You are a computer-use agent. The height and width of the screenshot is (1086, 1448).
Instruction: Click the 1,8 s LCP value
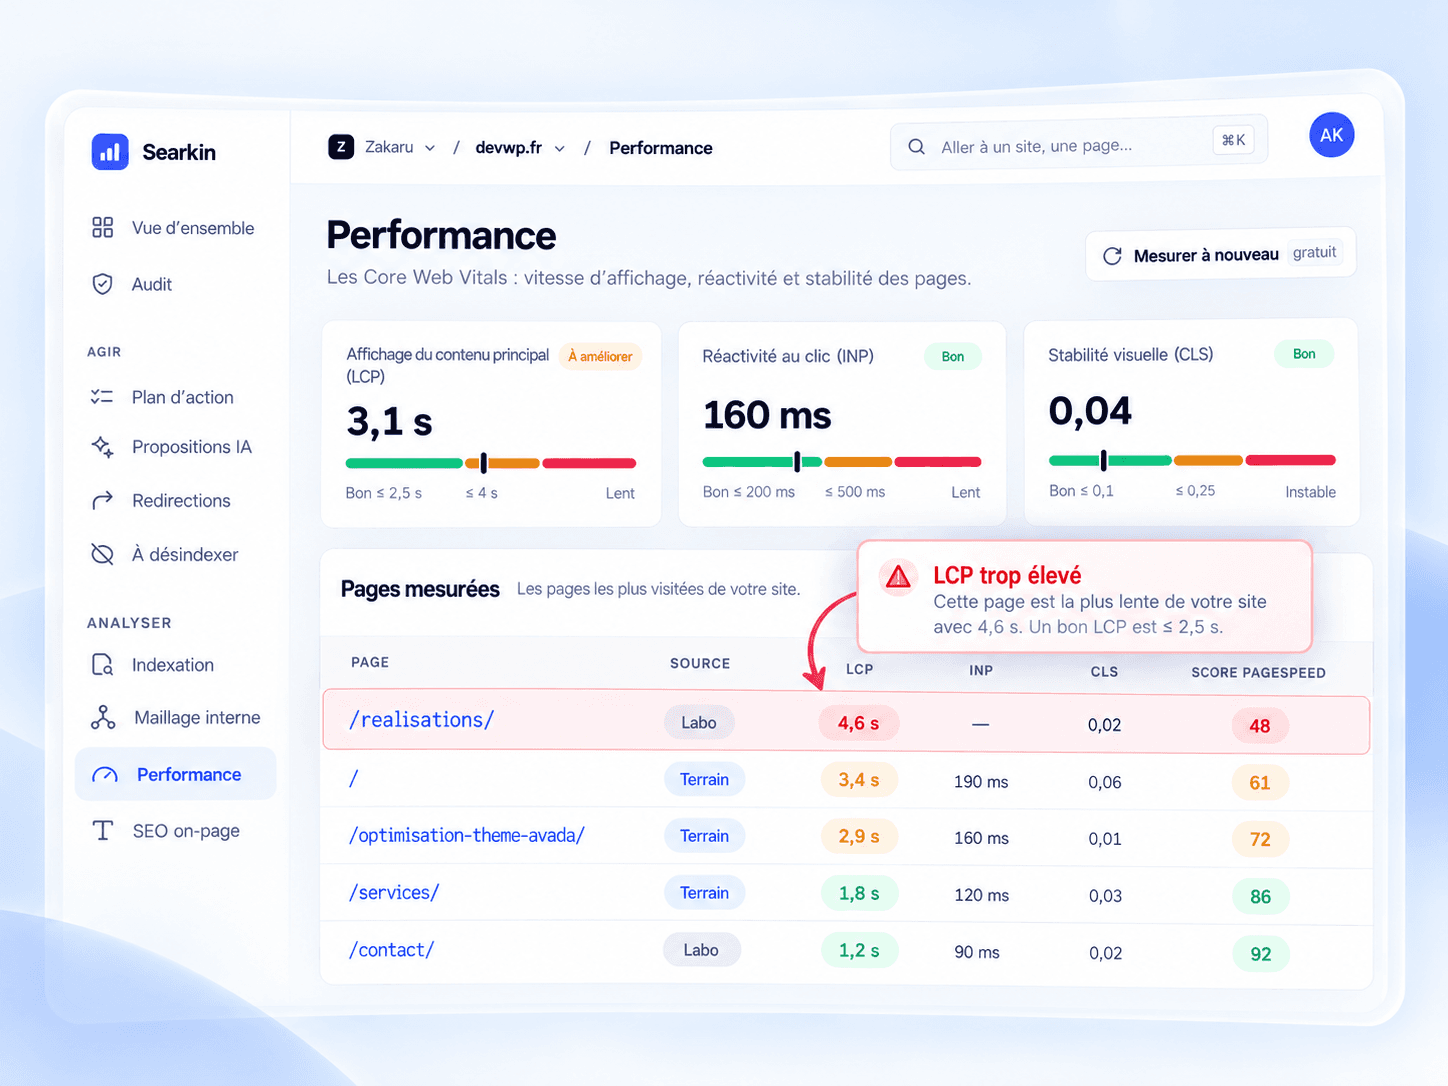tap(858, 893)
